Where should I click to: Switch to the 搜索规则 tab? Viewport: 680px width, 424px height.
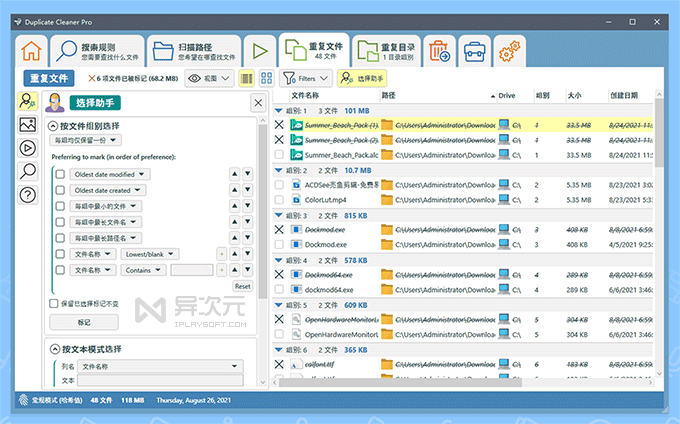[x=98, y=51]
